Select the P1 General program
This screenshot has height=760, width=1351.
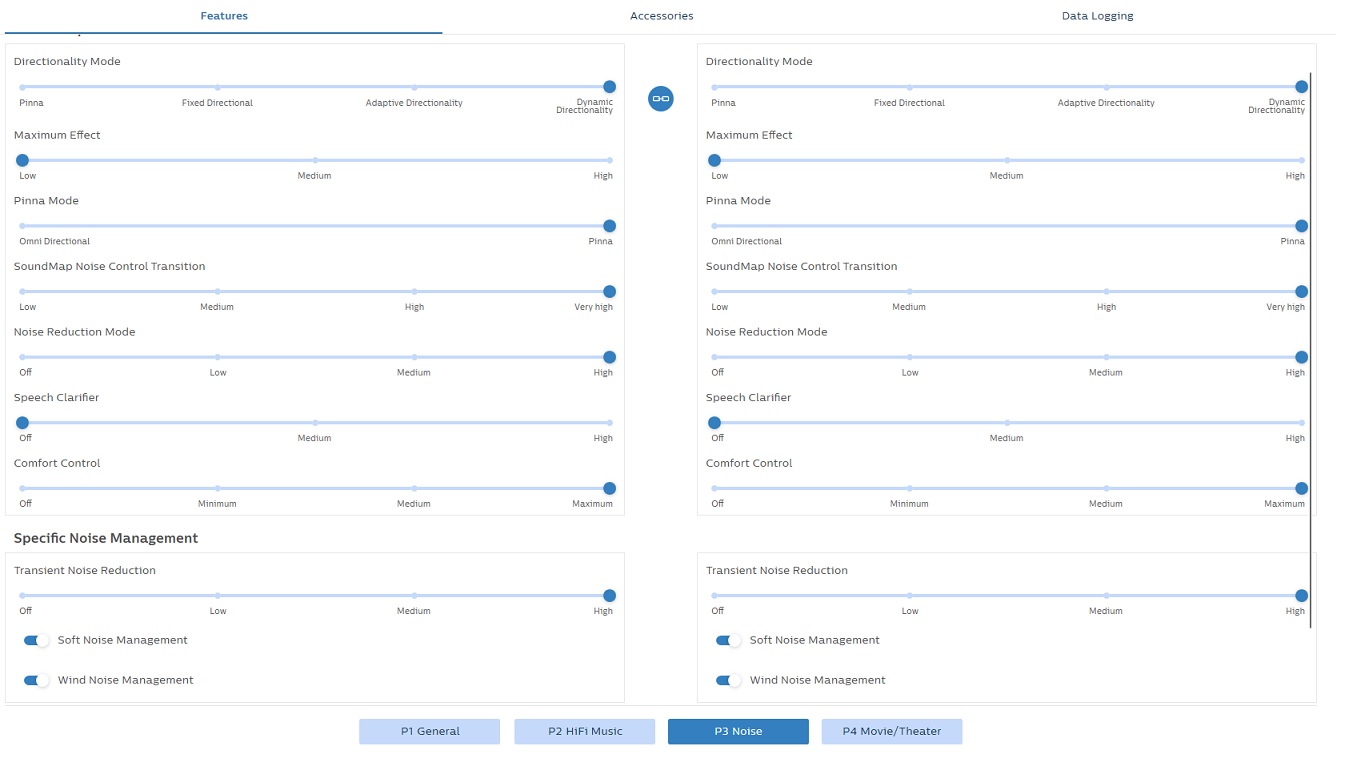[x=430, y=731]
